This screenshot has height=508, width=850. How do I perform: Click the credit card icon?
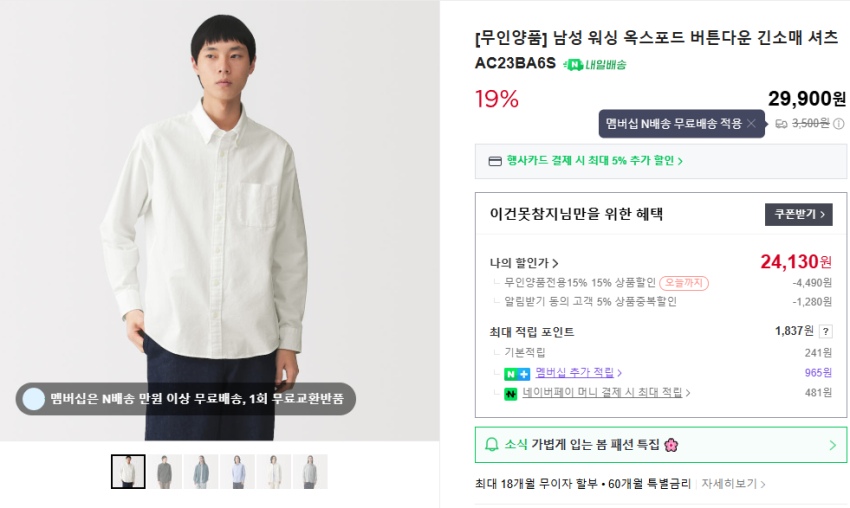coord(494,161)
